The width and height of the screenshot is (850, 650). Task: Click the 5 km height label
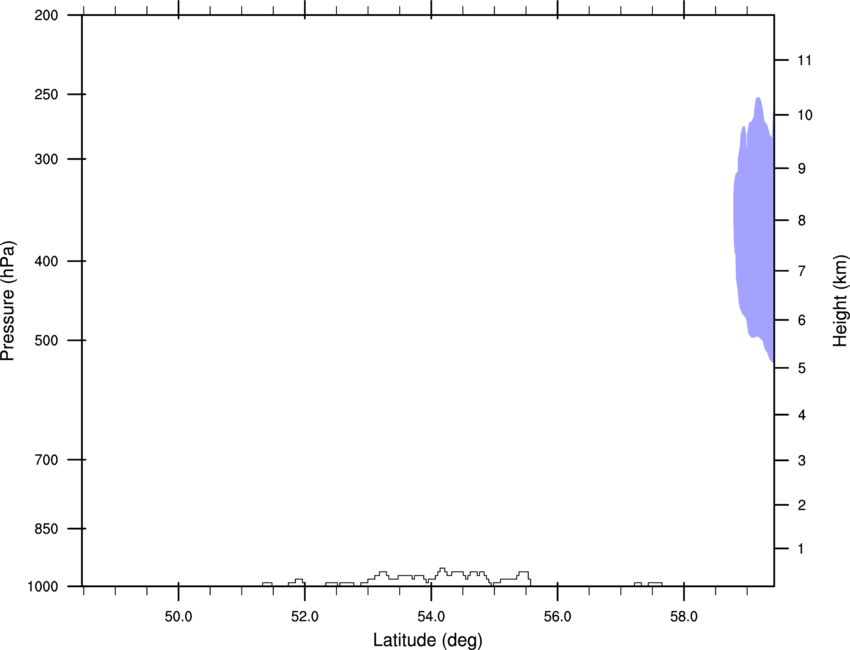[802, 369]
